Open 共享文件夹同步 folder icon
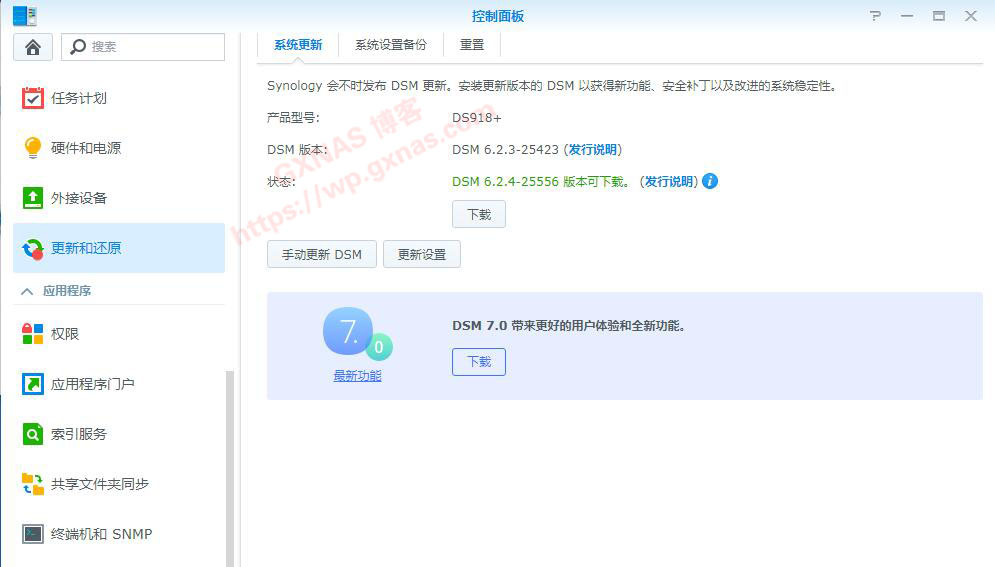The width and height of the screenshot is (995, 567). [x=33, y=484]
